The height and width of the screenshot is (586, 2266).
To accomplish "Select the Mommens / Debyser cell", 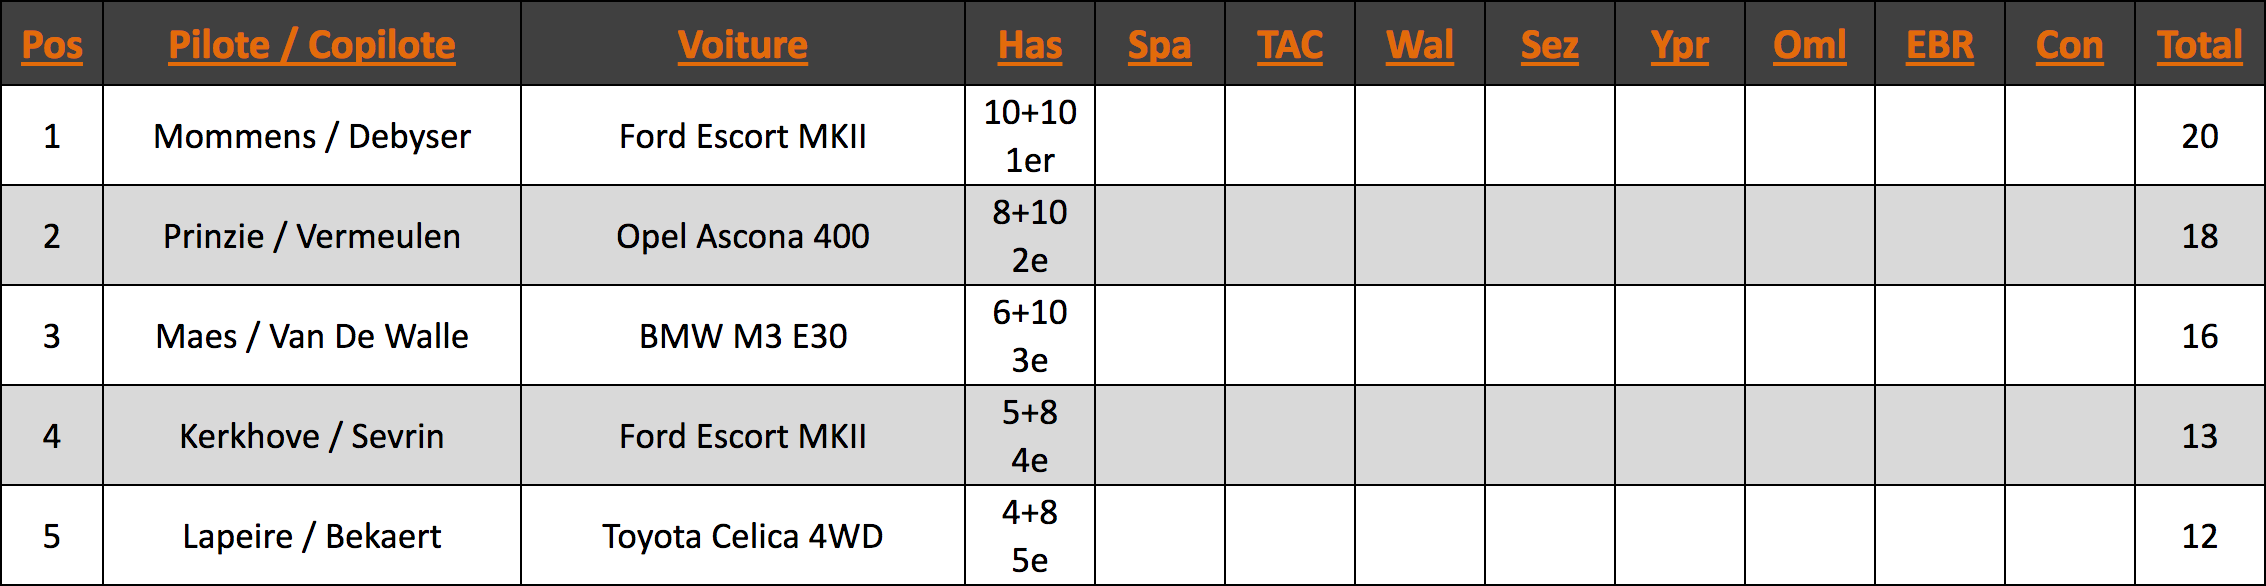I will coord(312,136).
